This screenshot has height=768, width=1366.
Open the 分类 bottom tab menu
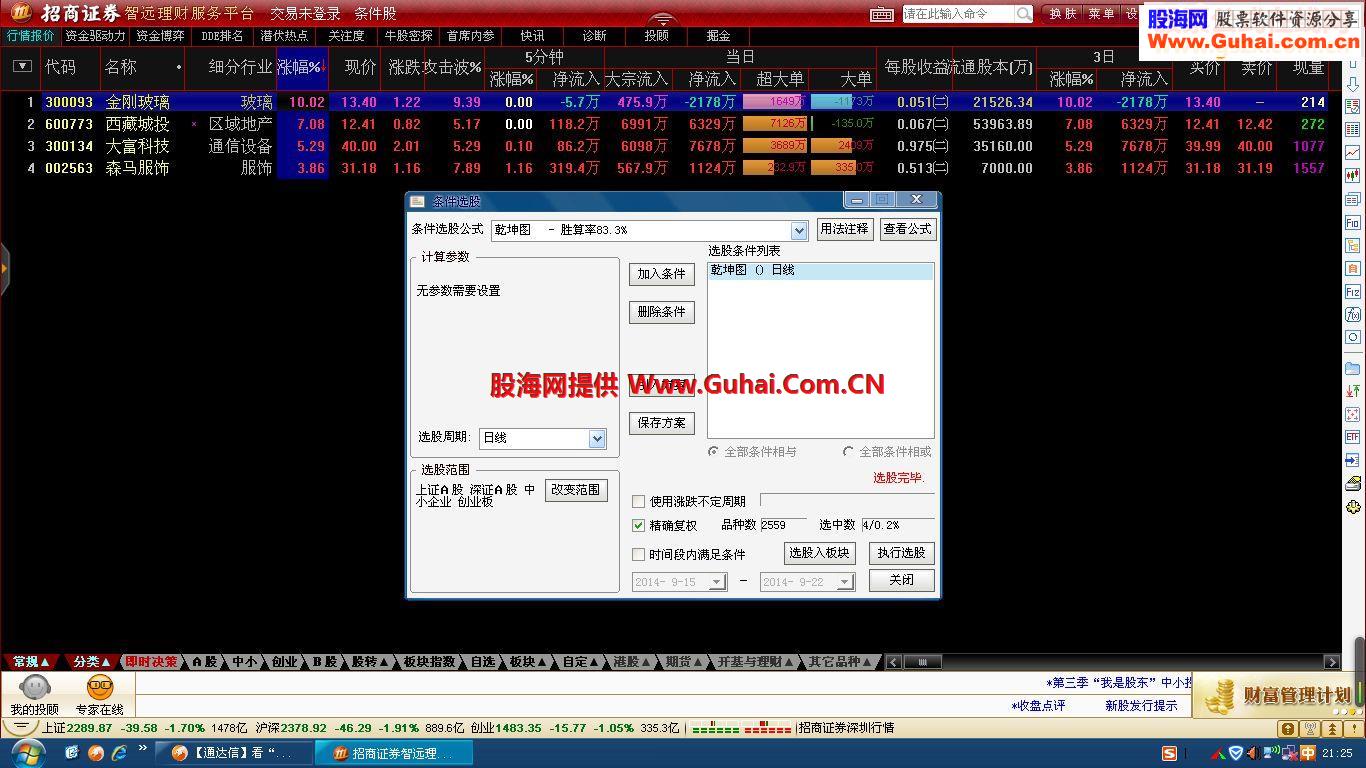click(90, 662)
